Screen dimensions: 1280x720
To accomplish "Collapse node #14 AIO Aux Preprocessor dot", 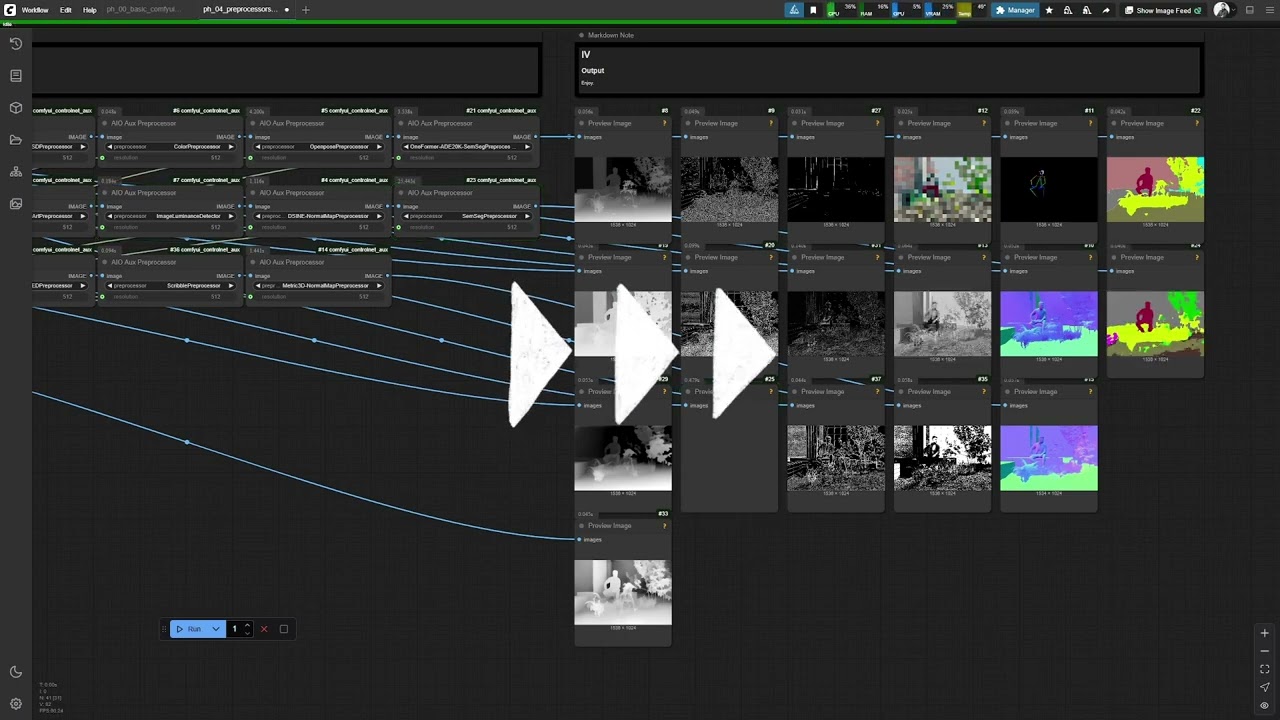I will [x=251, y=262].
